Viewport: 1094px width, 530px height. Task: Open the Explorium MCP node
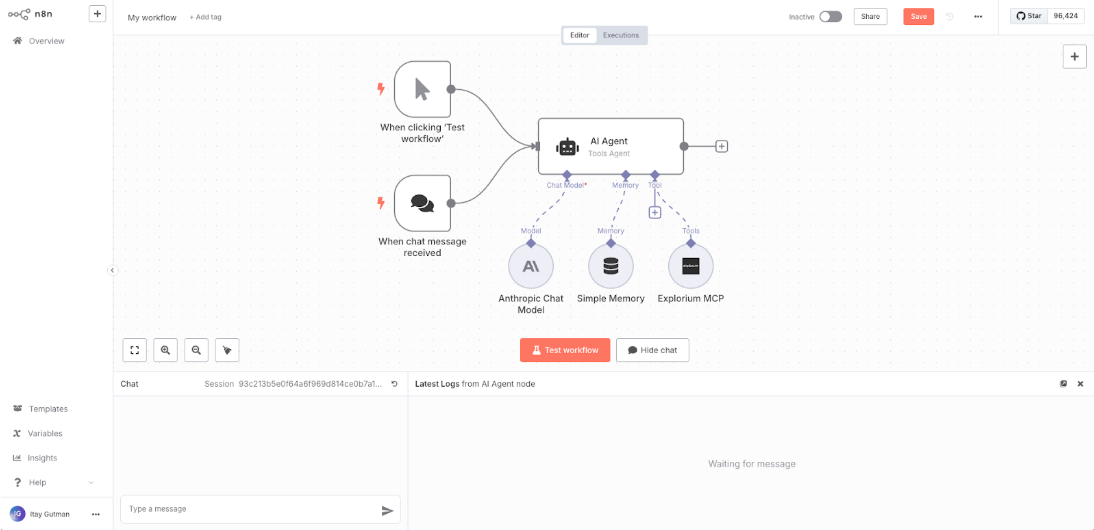tap(691, 266)
